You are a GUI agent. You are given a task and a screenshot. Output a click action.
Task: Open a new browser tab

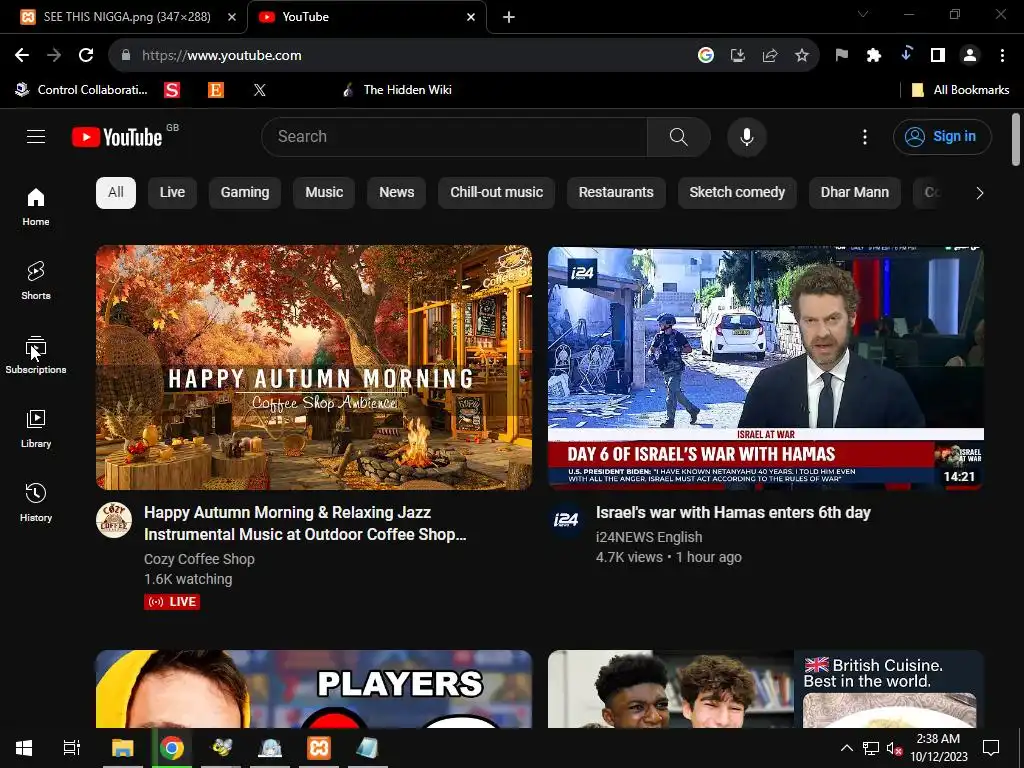tap(509, 17)
